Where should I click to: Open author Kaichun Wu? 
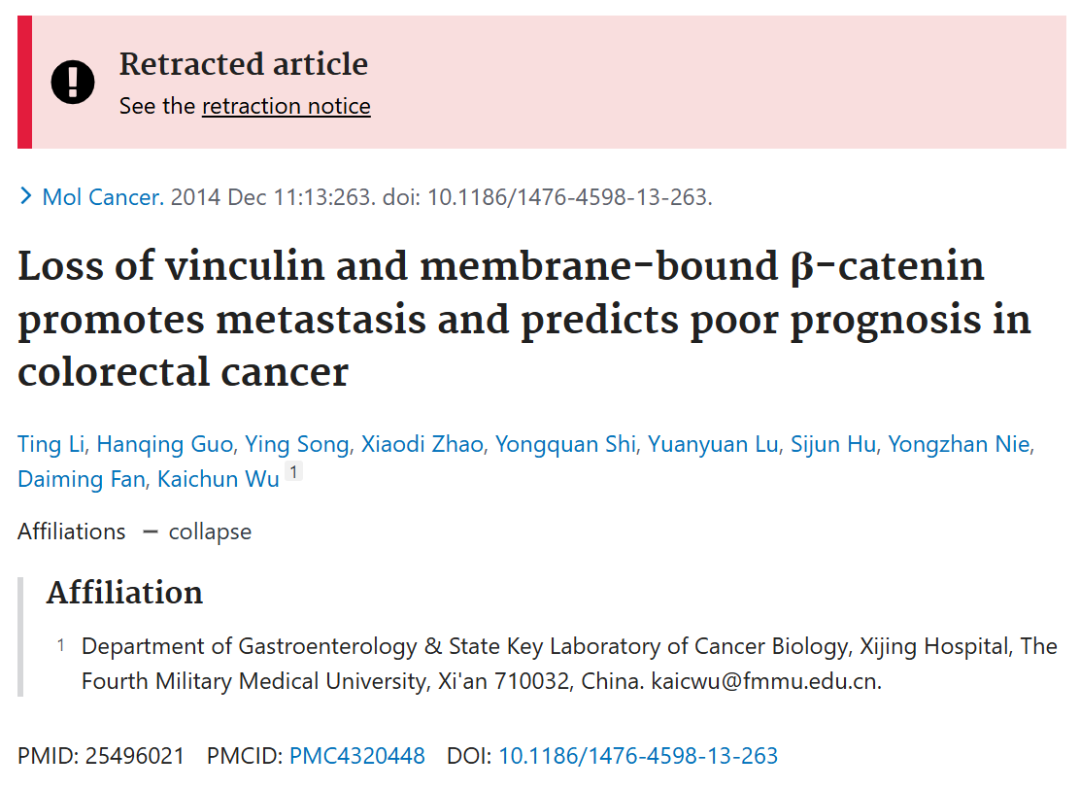tap(218, 479)
